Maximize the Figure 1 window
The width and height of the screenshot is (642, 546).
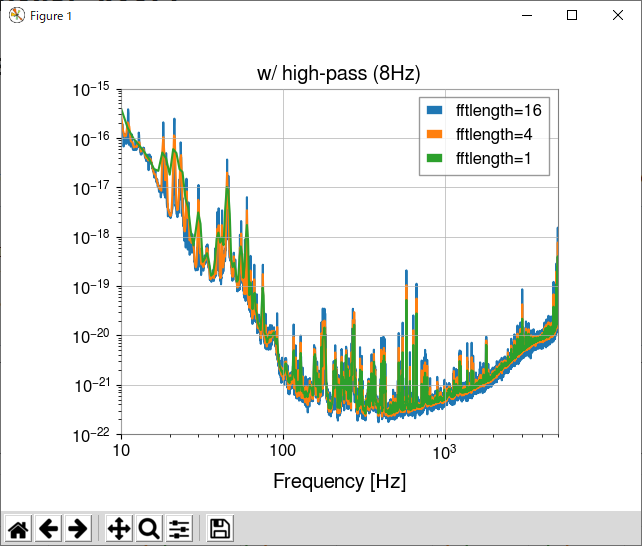coord(572,15)
